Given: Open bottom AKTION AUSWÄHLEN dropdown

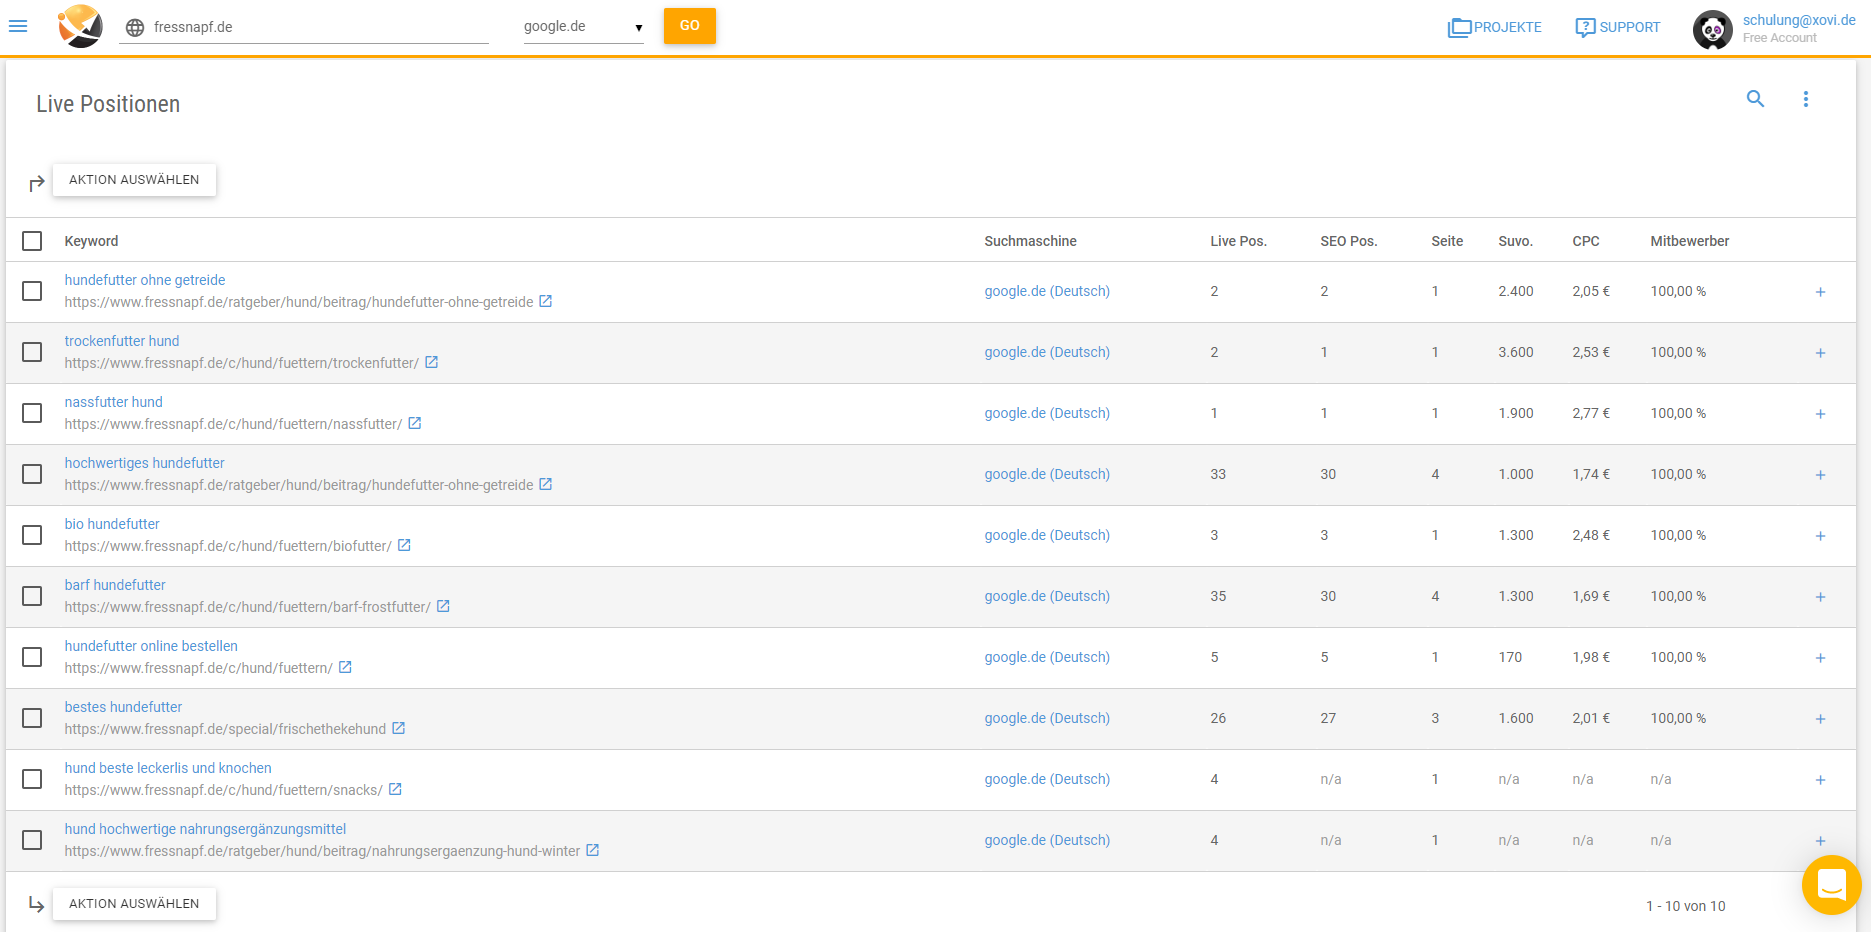Looking at the screenshot, I should pyautogui.click(x=134, y=904).
